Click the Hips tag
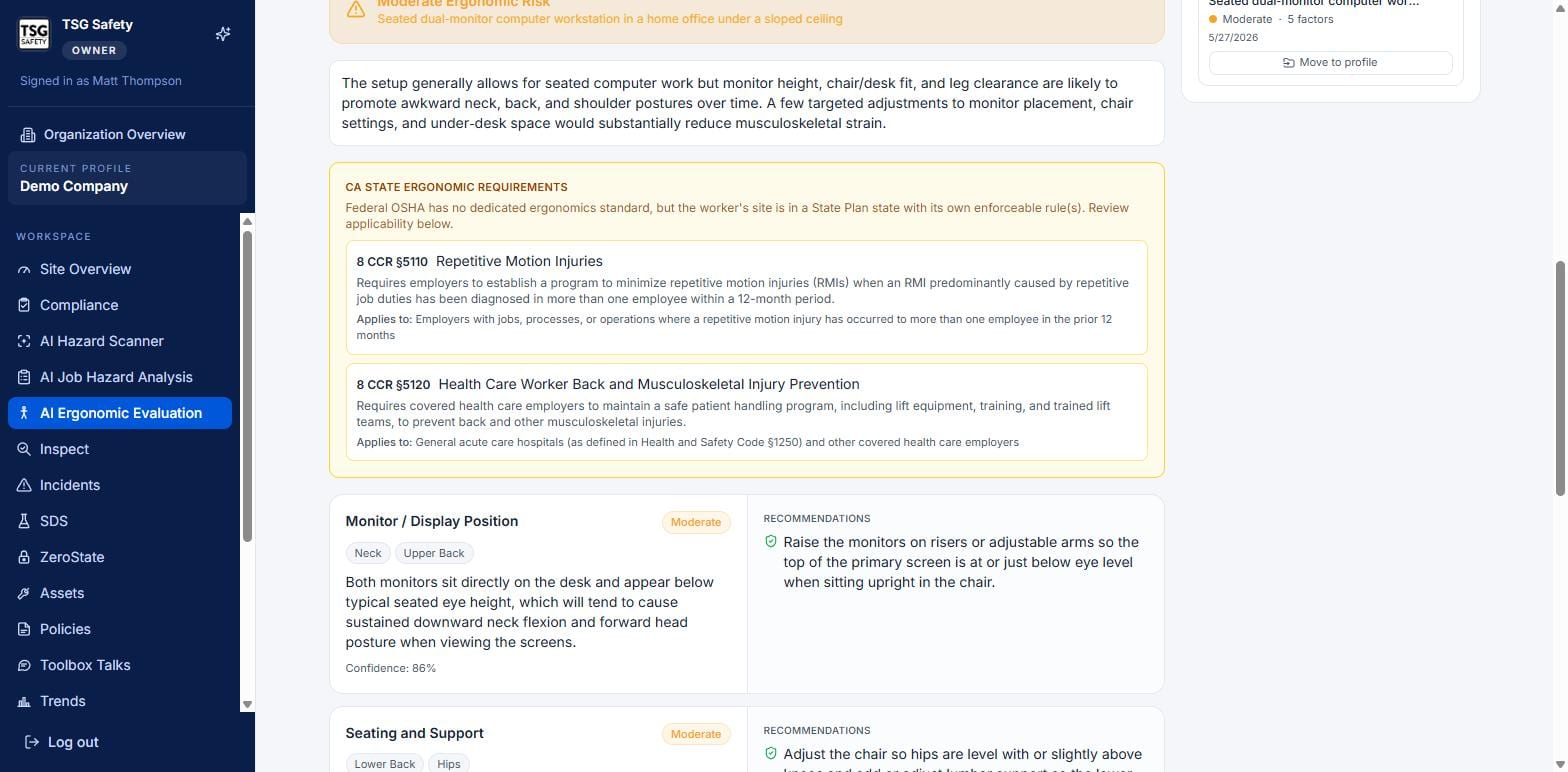The image size is (1568, 772). pos(449,763)
